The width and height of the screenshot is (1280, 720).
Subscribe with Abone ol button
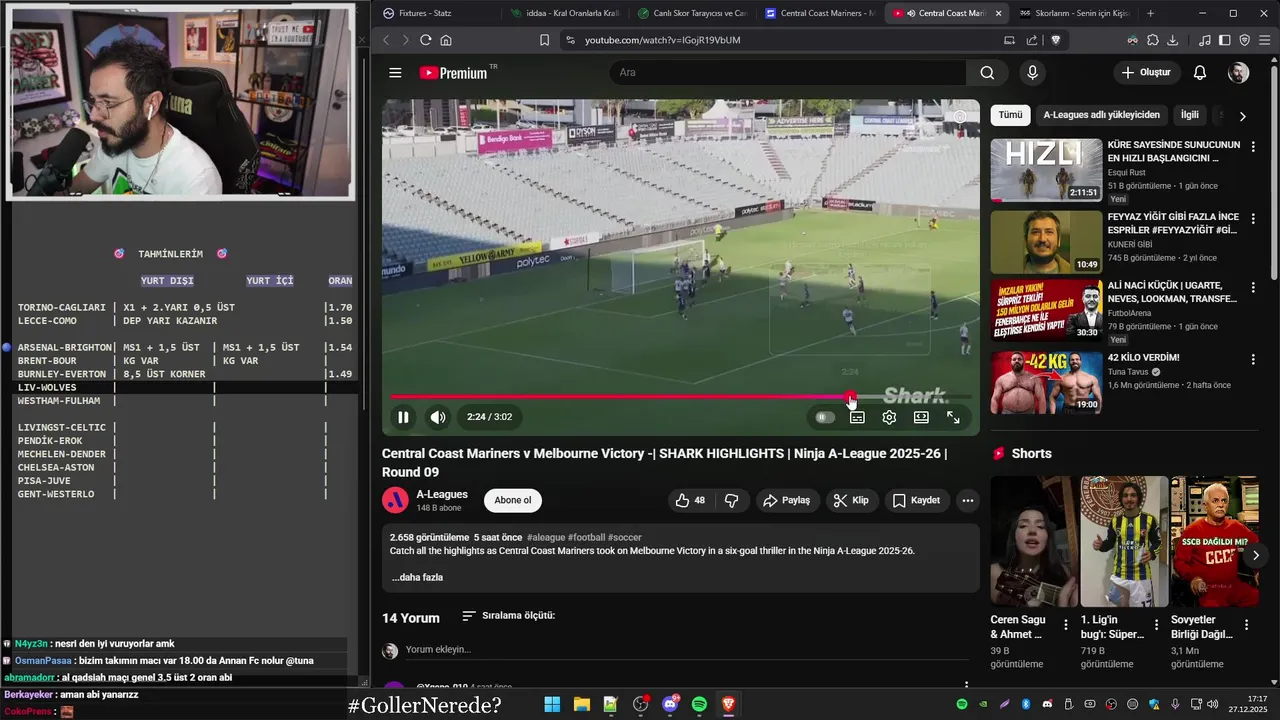[513, 500]
